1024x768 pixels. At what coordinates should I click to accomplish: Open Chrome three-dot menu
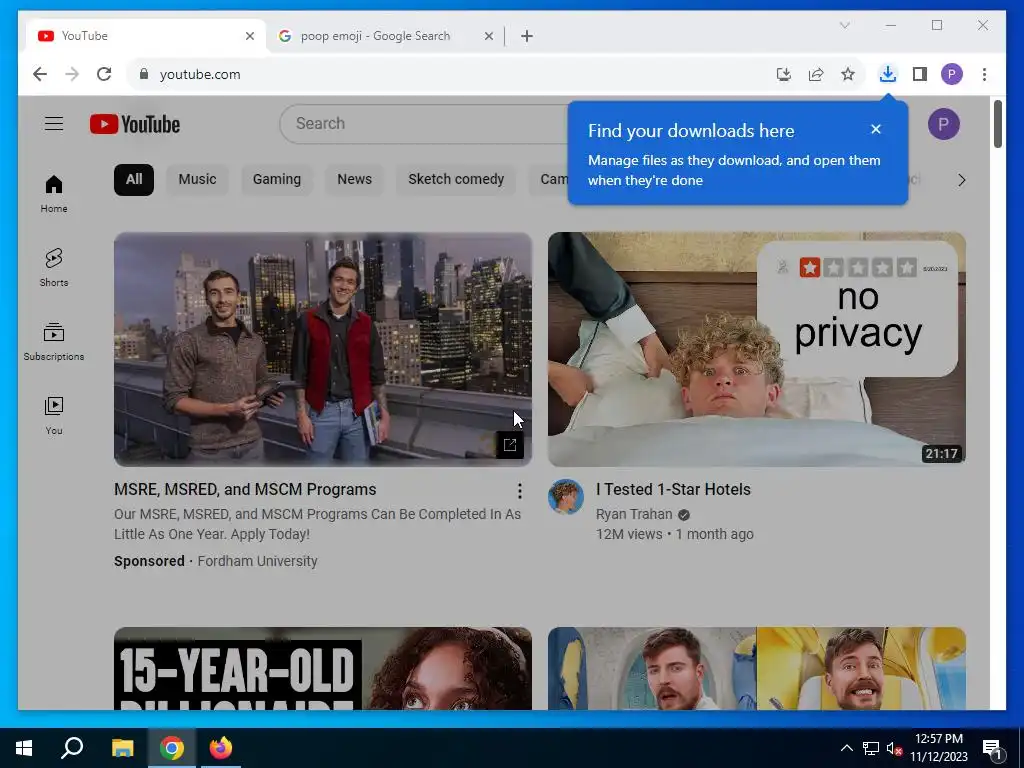click(984, 74)
